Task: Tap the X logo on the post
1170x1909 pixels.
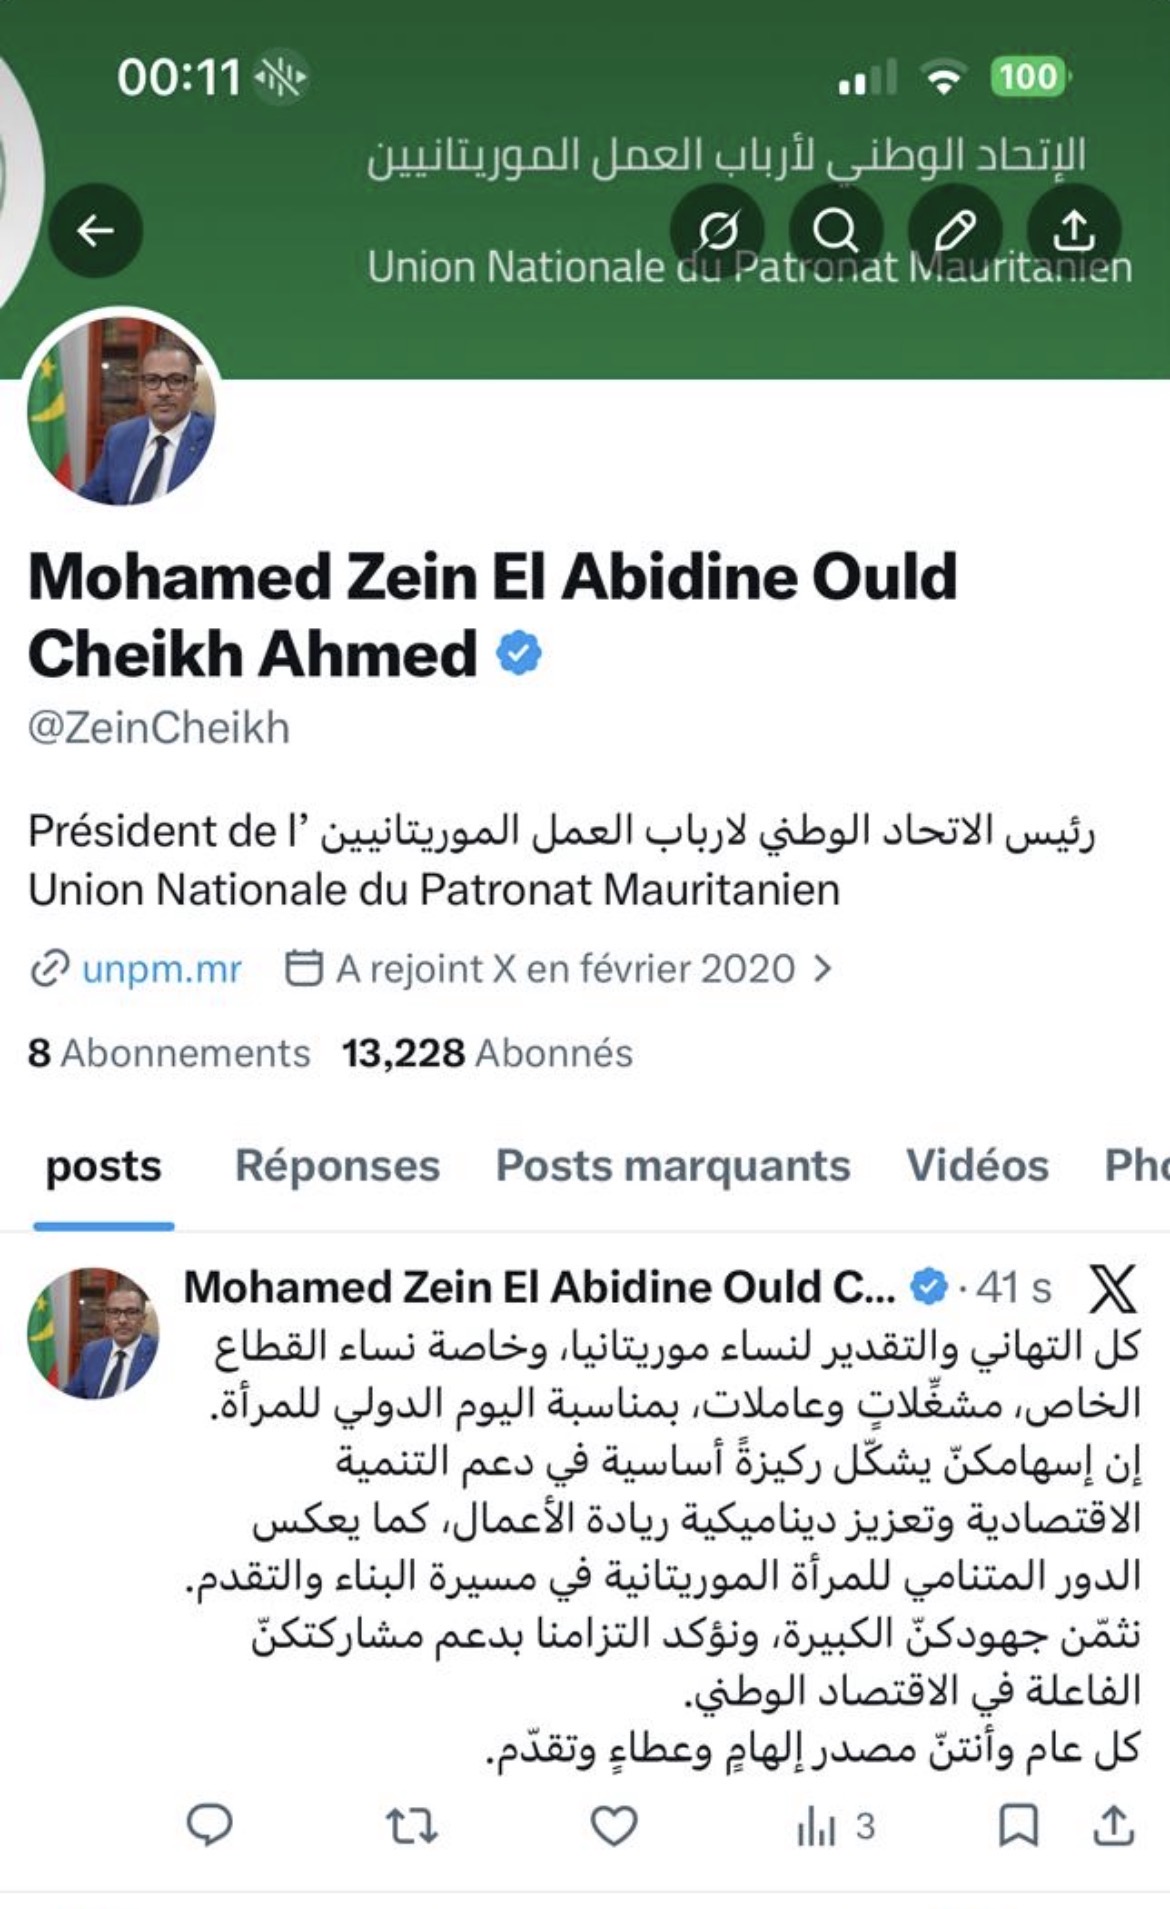Action: pyautogui.click(x=1112, y=1288)
